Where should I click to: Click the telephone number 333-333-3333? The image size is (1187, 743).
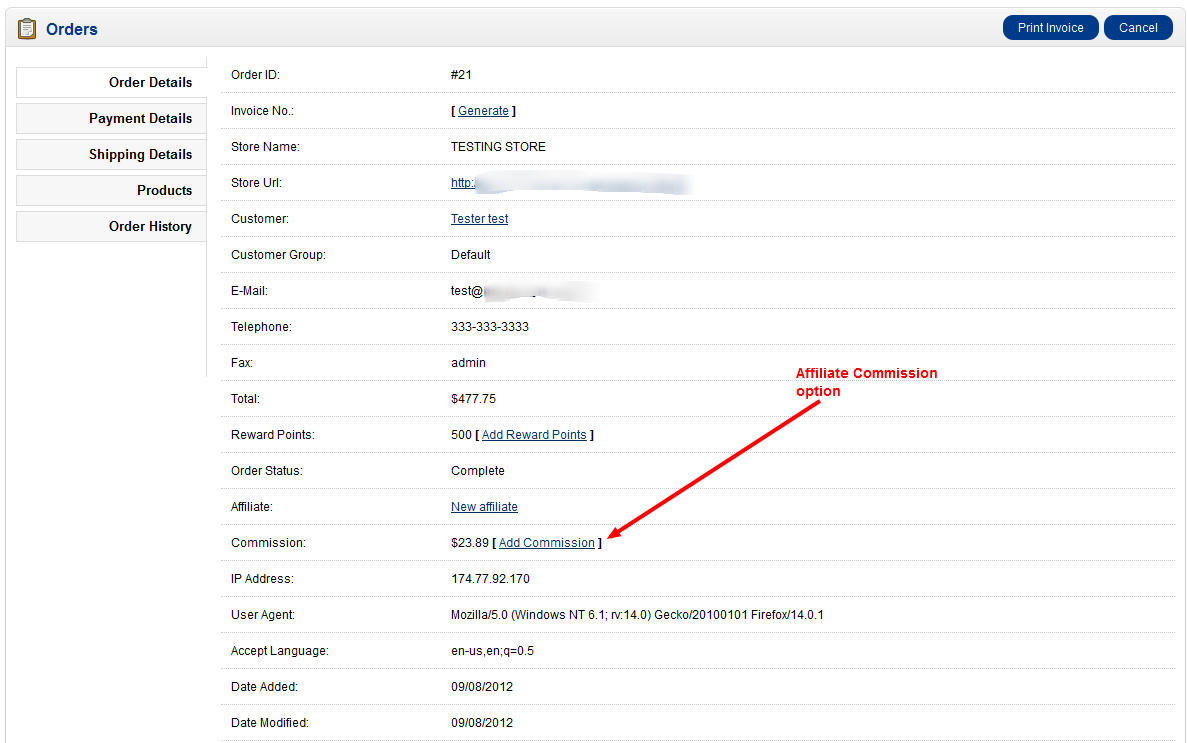pyautogui.click(x=490, y=327)
